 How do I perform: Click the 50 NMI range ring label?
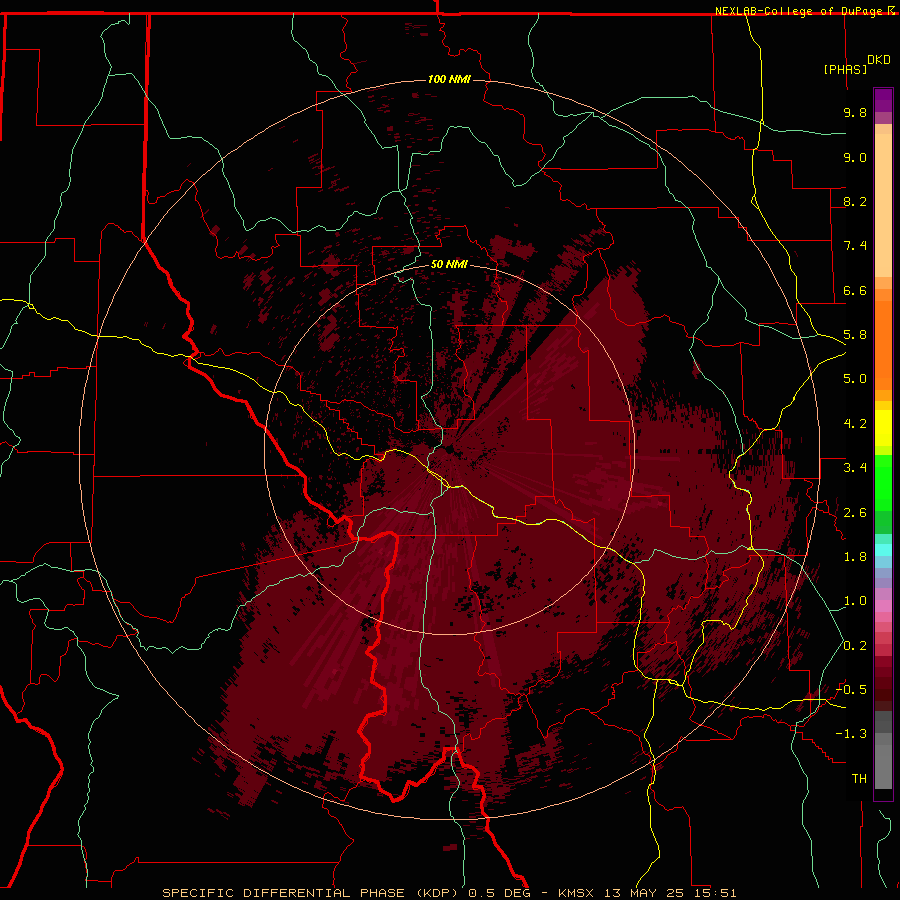tap(449, 264)
